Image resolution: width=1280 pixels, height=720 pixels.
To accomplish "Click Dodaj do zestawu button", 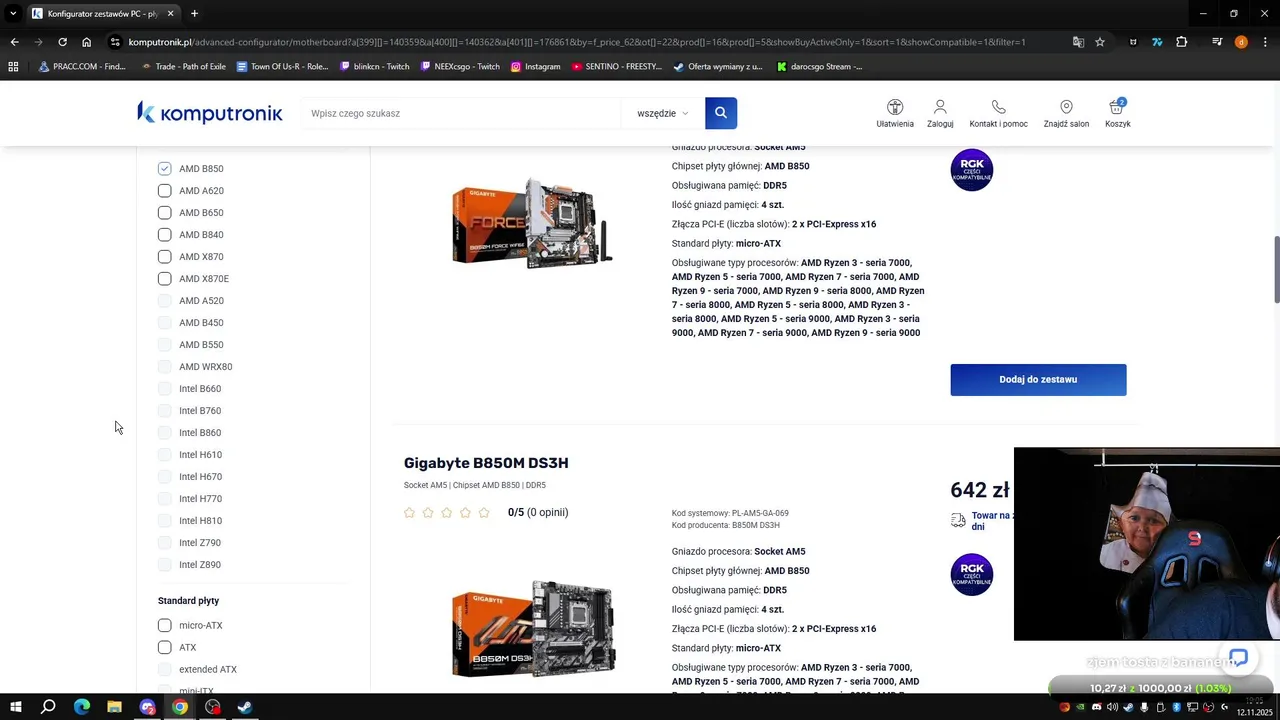I will 1038,380.
